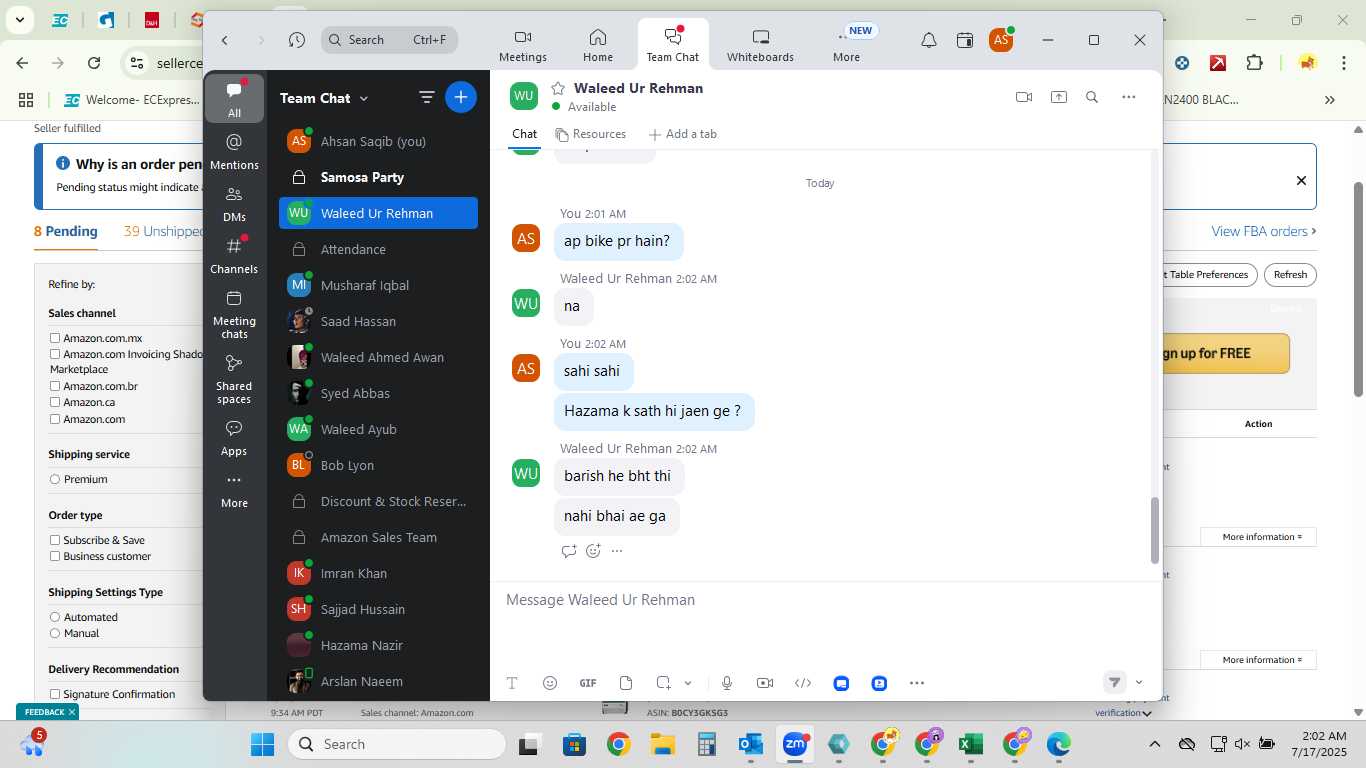Switch to the Meetings tab
Screen dimensions: 1366x768
[x=523, y=45]
